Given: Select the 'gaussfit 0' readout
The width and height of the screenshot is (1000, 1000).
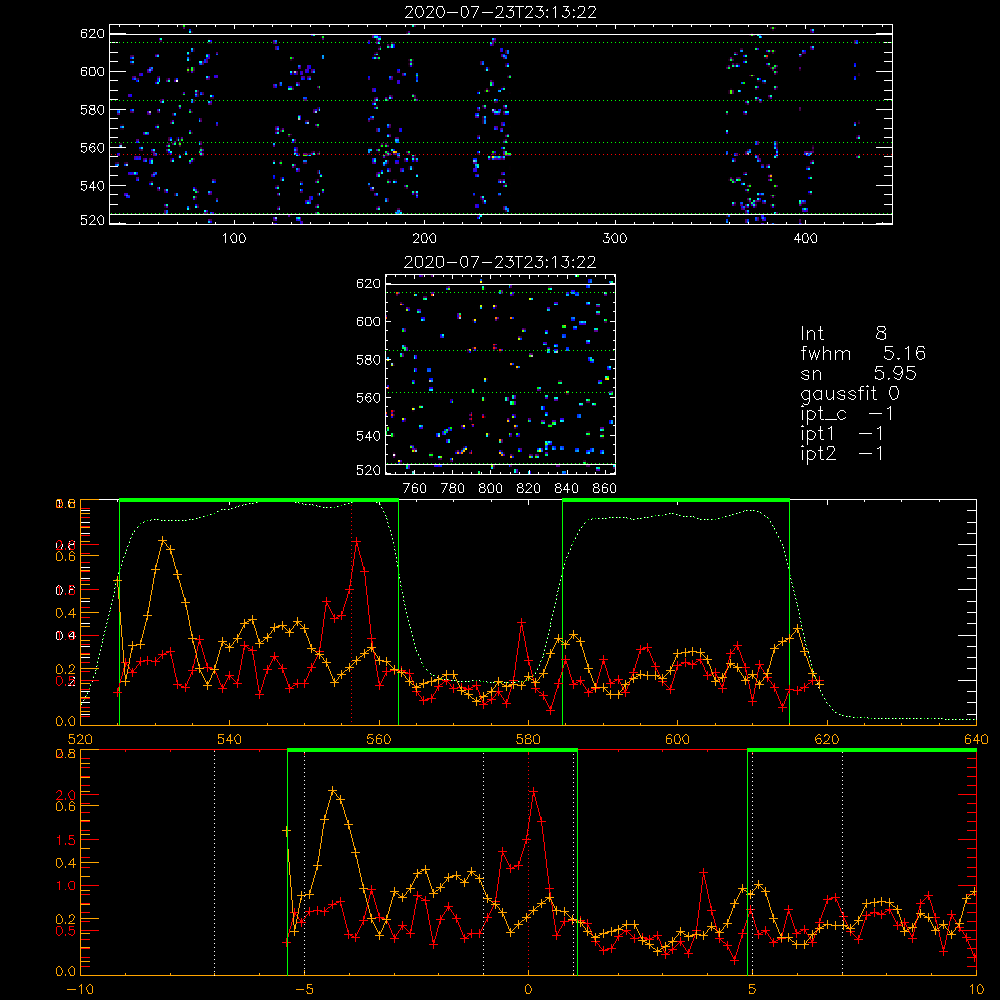Looking at the screenshot, I should [850, 393].
